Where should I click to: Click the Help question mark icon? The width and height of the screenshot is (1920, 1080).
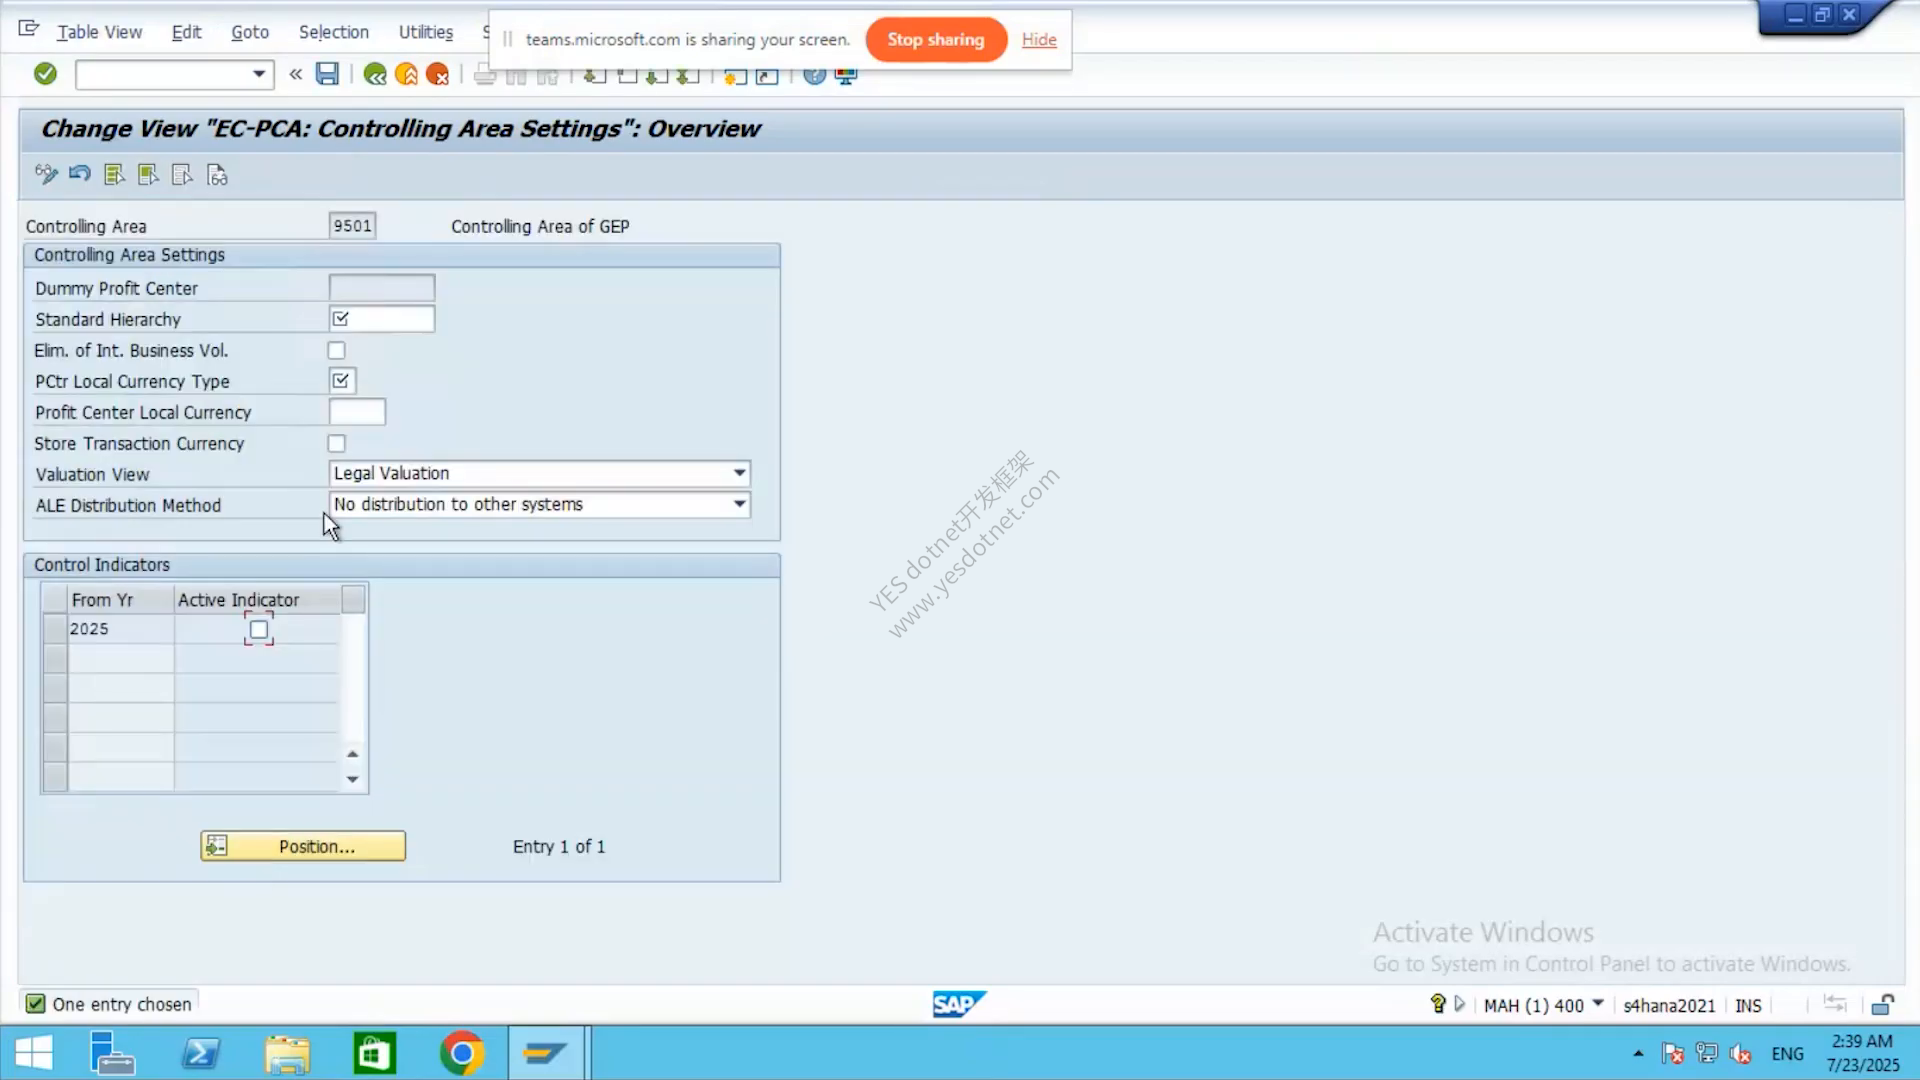(x=814, y=75)
